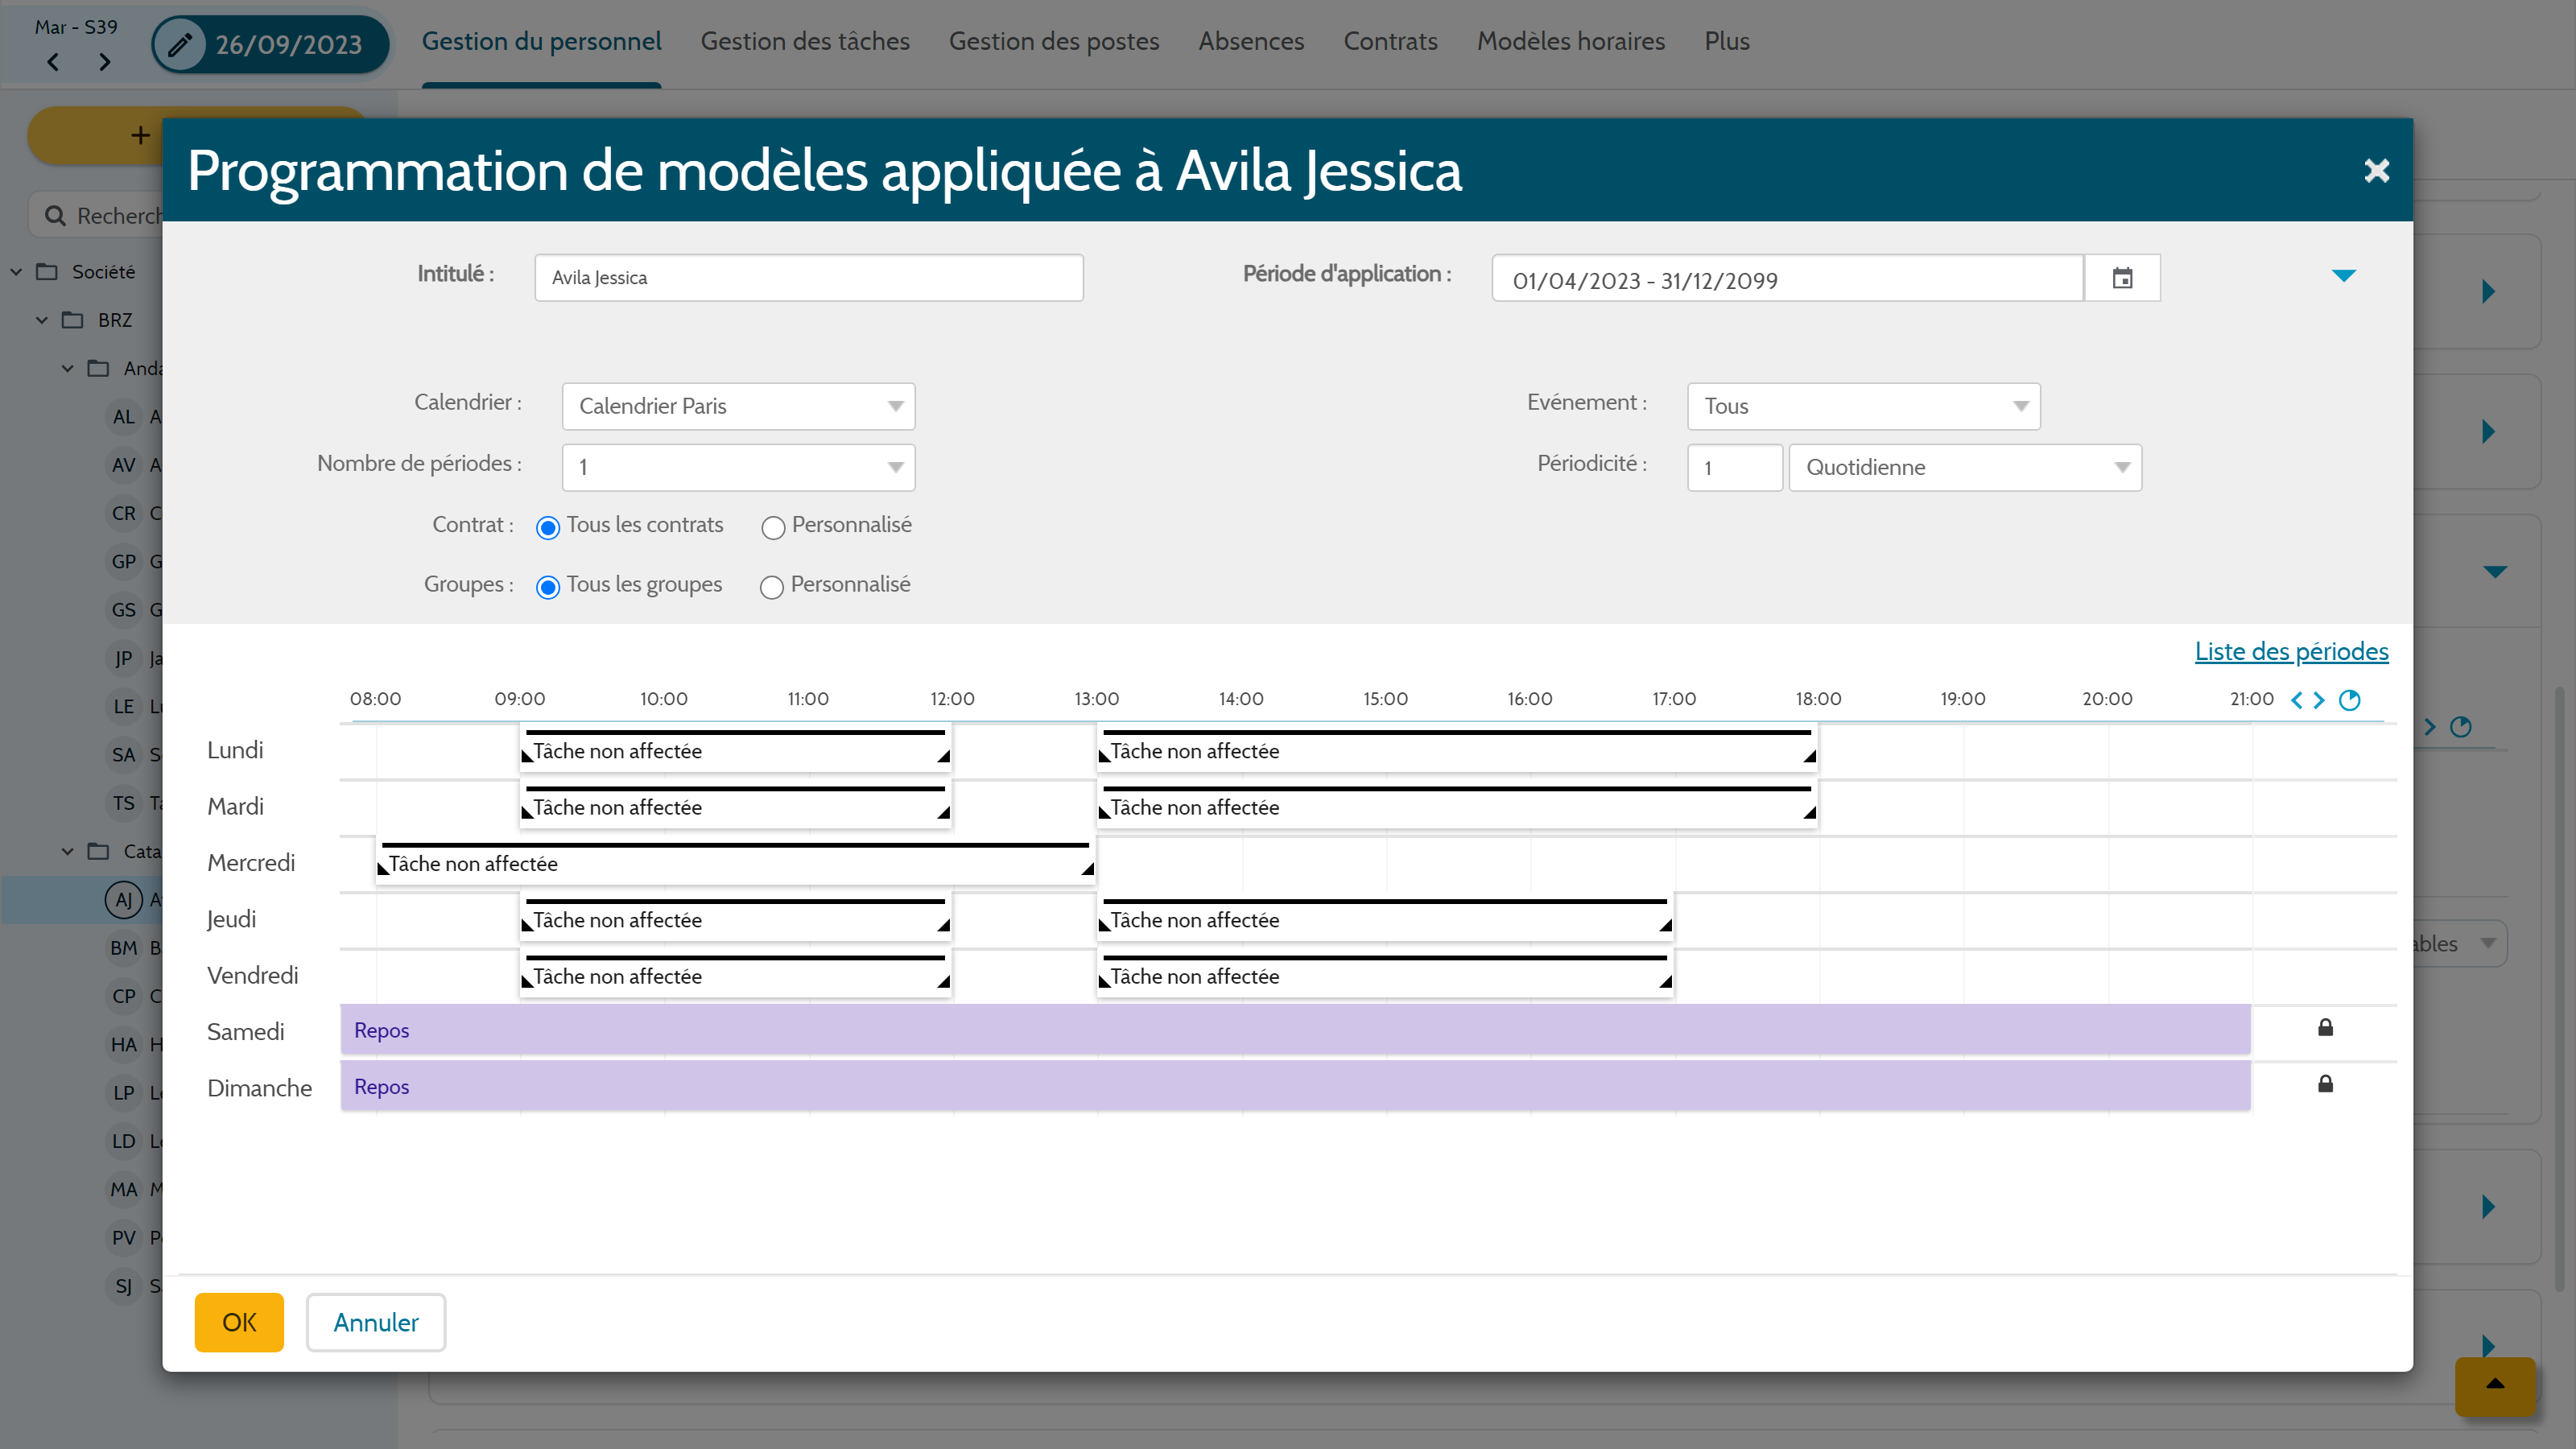Open the Evénement Tous dropdown
Viewport: 2576px width, 1449px height.
1863,406
